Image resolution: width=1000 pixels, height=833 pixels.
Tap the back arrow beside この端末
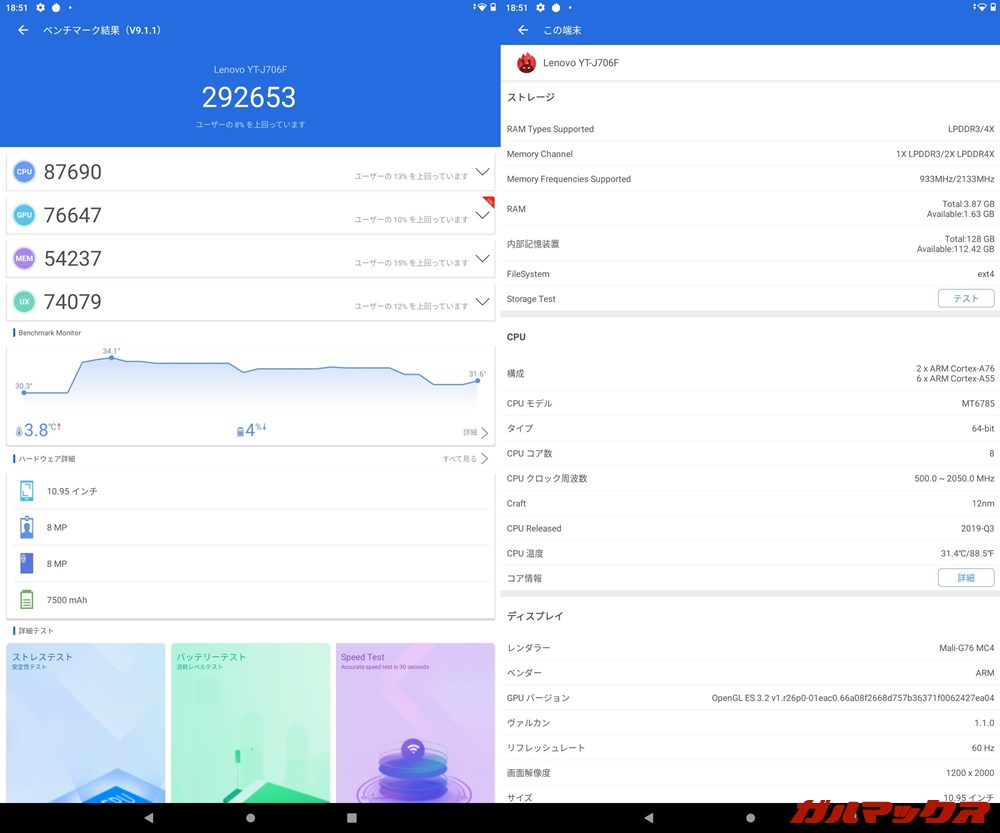coord(523,30)
